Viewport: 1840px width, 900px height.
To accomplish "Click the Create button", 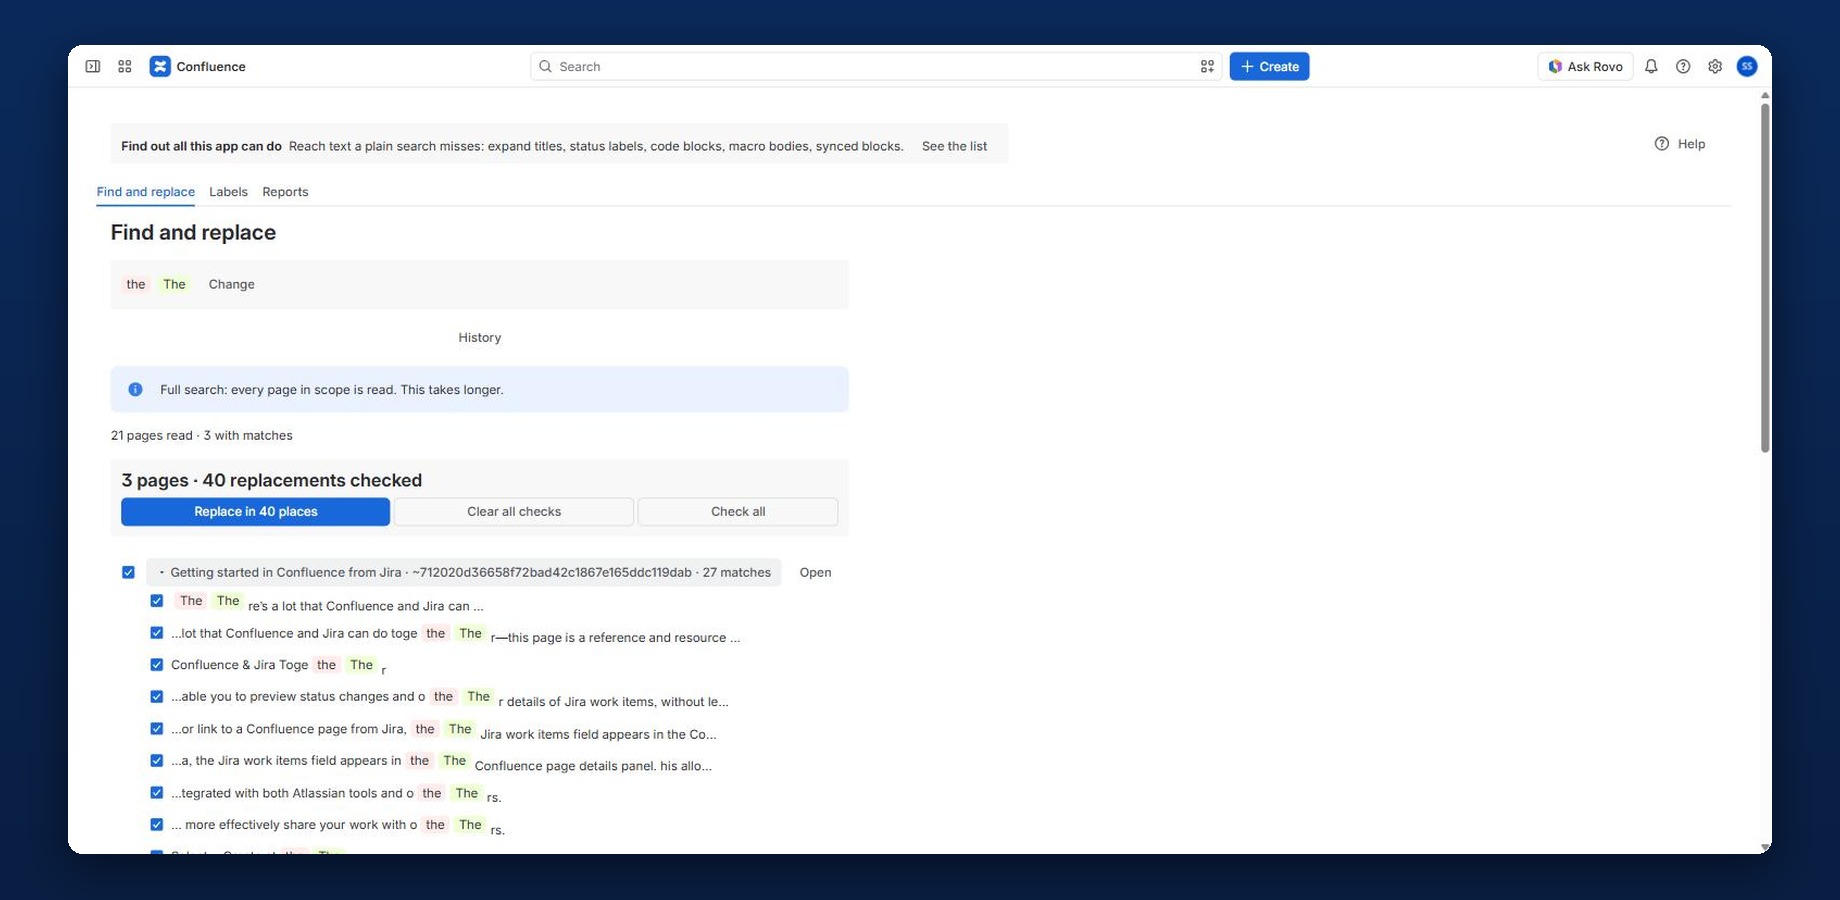I will point(1269,66).
